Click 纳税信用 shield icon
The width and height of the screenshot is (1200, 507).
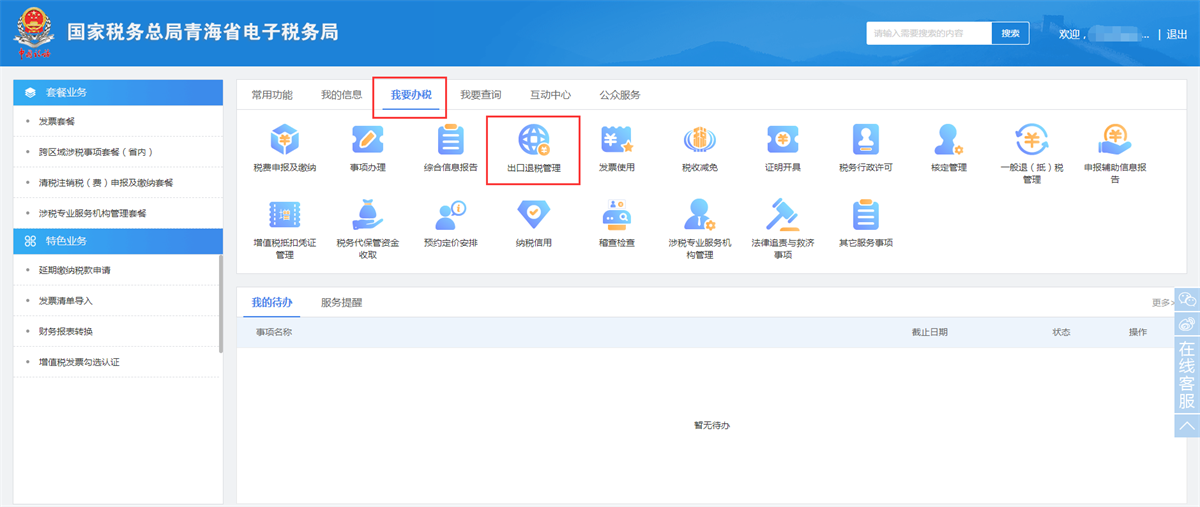click(533, 216)
